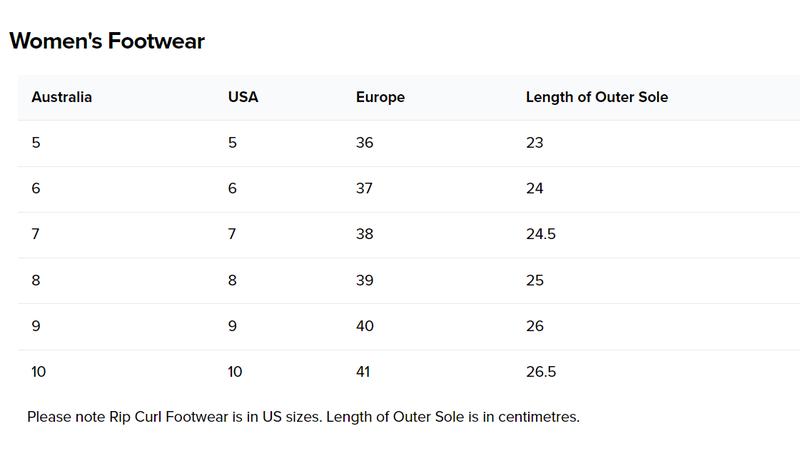Click the Women's Footwear heading
Image resolution: width=800 pixels, height=476 pixels.
[x=107, y=41]
